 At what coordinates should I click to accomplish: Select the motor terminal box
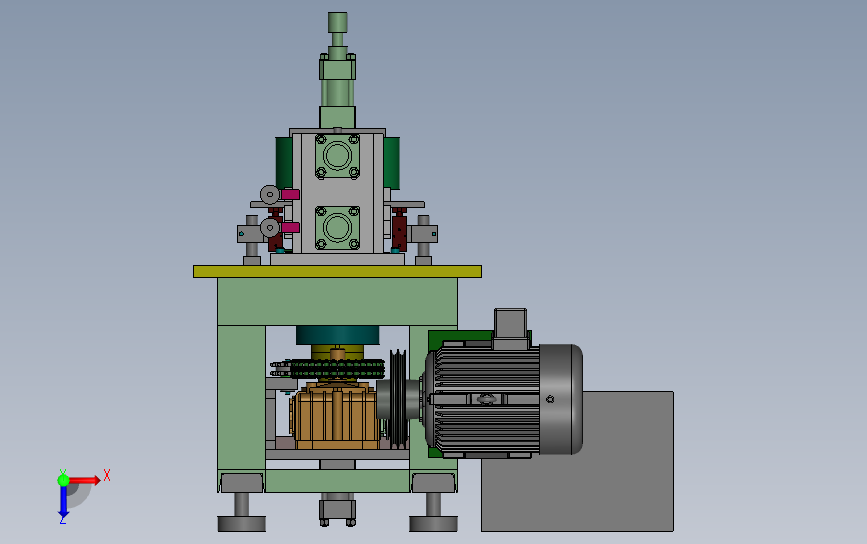510,328
